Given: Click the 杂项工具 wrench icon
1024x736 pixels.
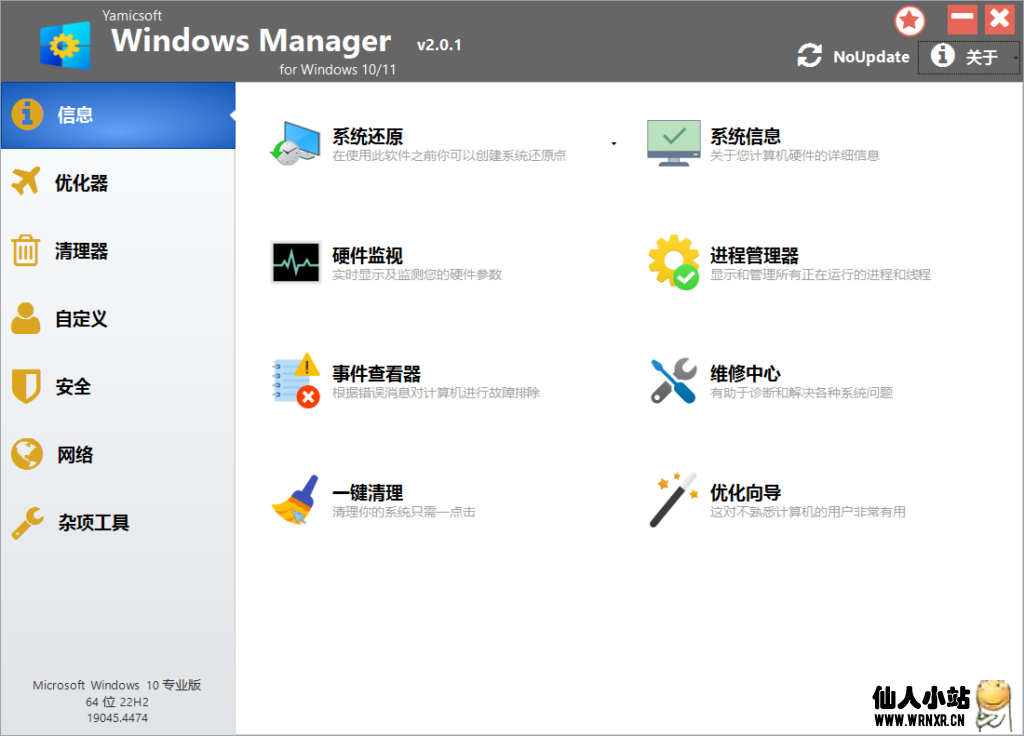Looking at the screenshot, I should (27, 522).
